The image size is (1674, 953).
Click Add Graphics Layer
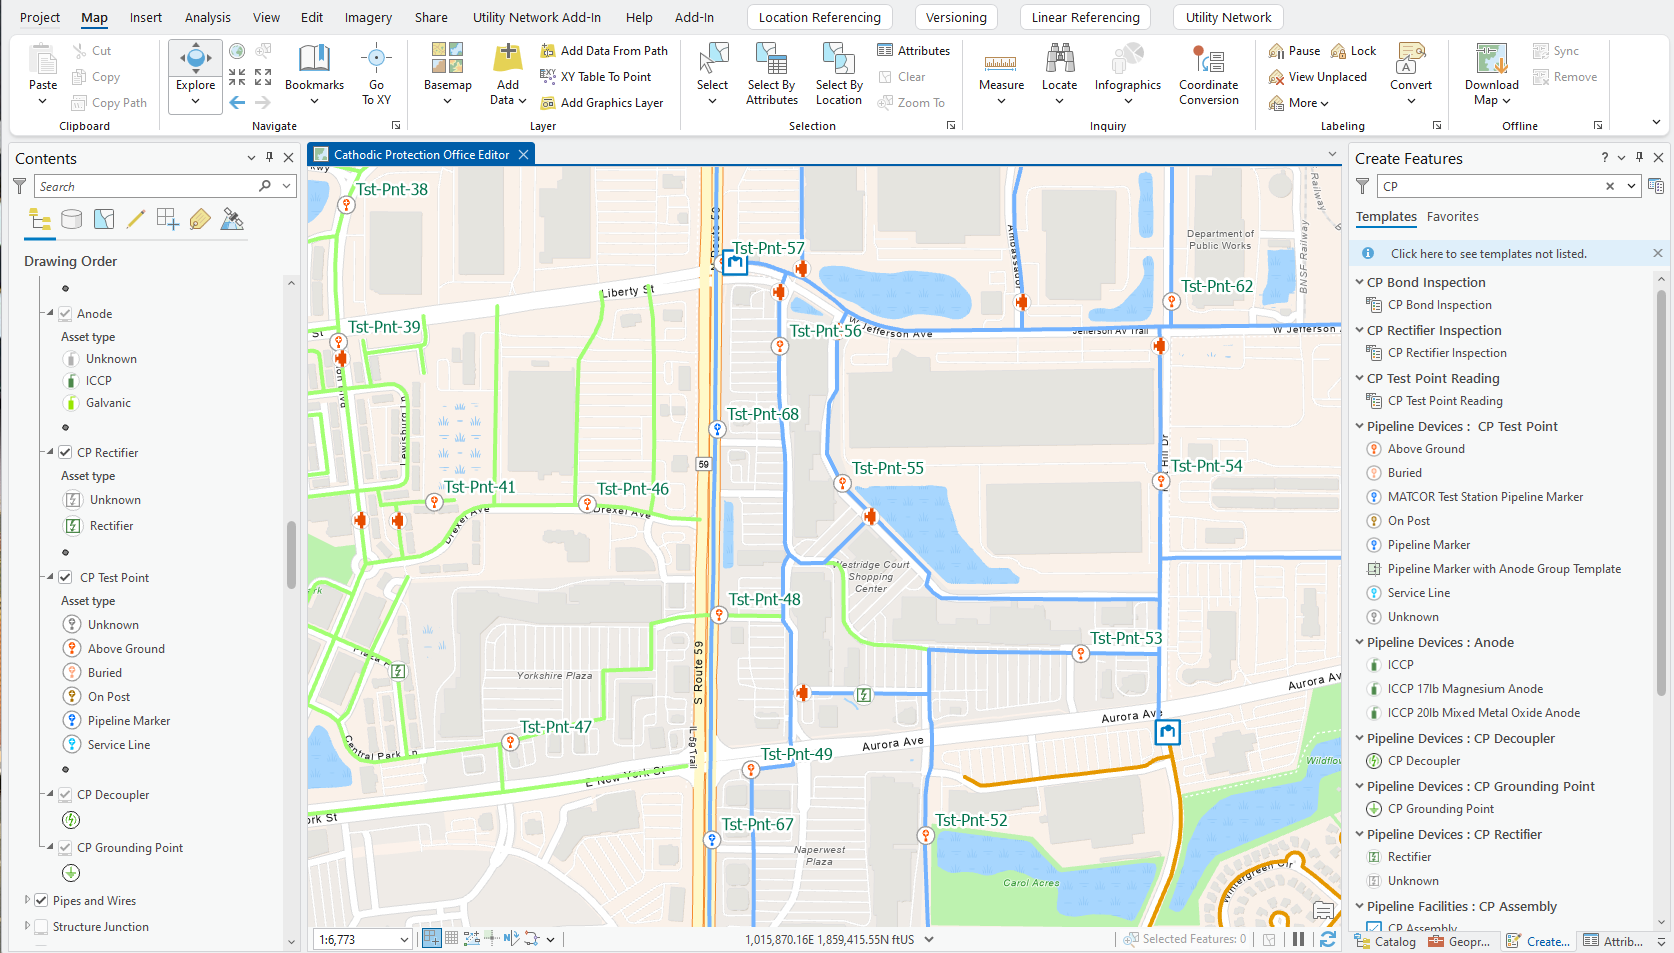coord(602,103)
